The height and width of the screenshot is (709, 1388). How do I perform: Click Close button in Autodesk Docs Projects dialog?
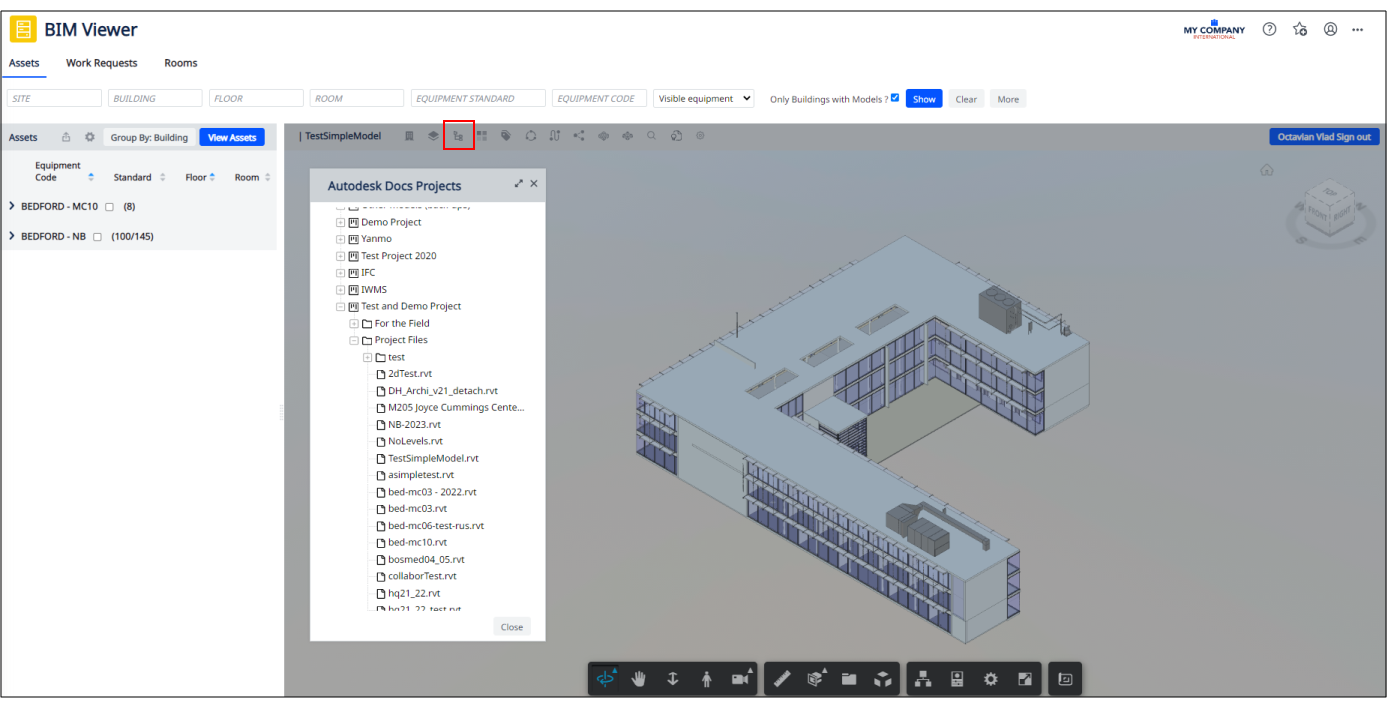pos(512,627)
